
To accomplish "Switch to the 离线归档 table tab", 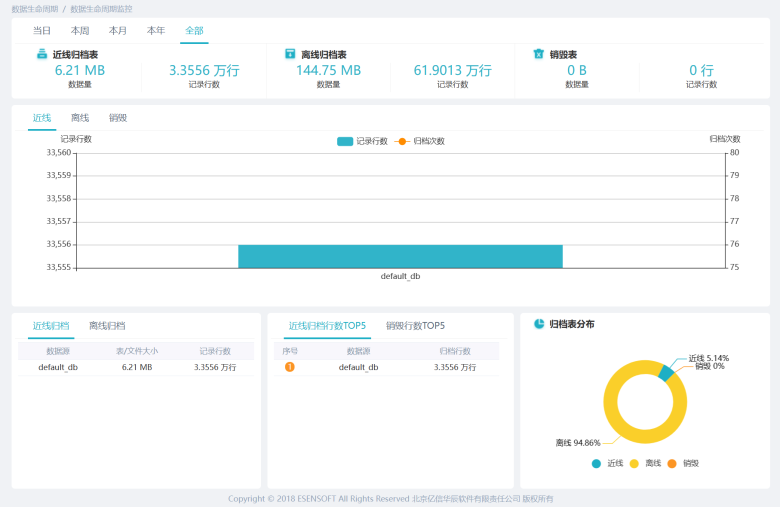I will [107, 326].
